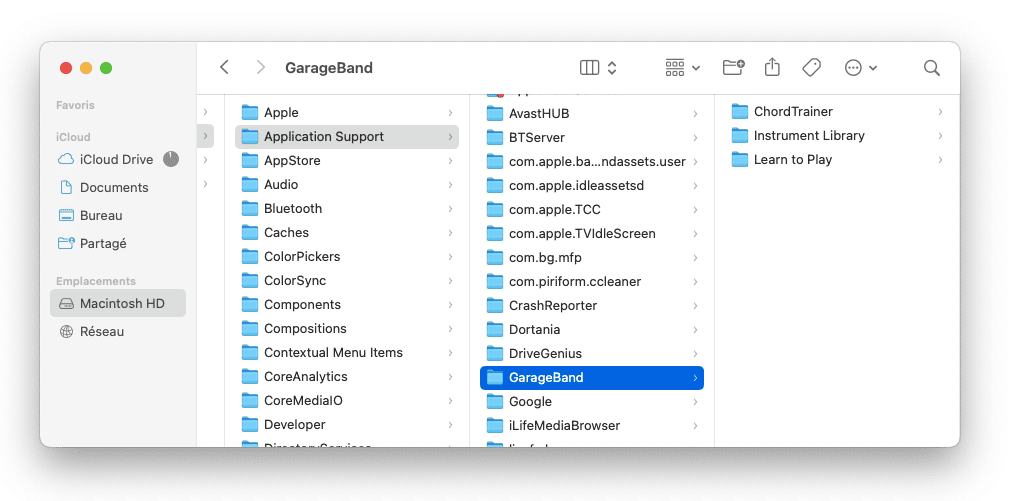The width and height of the screenshot is (1029, 501).
Task: Select the Developer folder
Action: pyautogui.click(x=346, y=425)
